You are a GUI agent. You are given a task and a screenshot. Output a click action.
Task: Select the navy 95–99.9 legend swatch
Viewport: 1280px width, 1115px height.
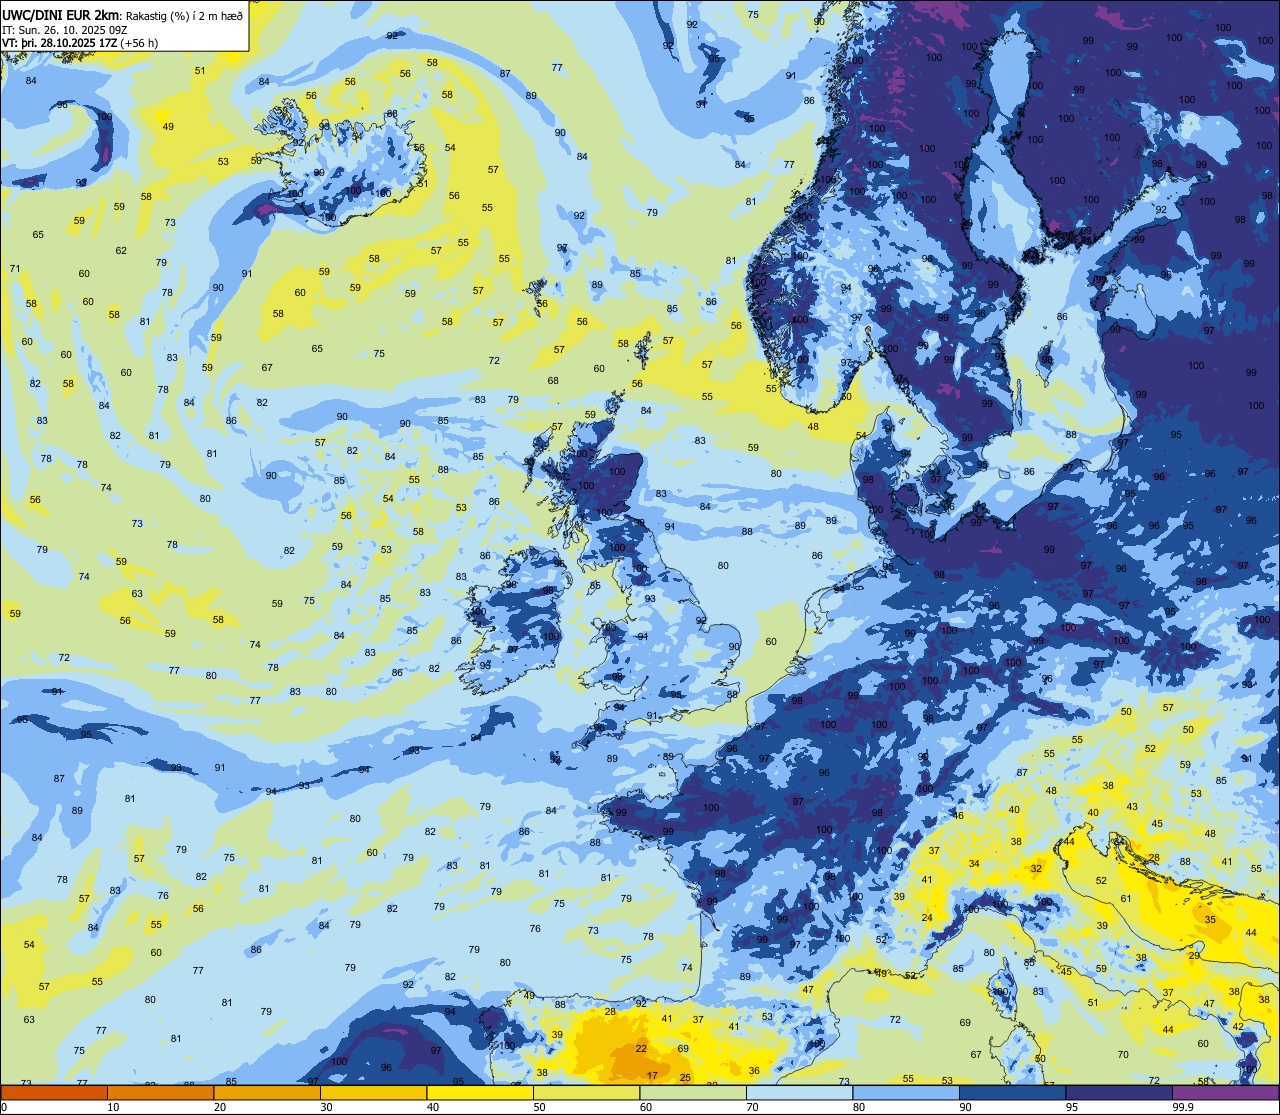coord(1119,1092)
